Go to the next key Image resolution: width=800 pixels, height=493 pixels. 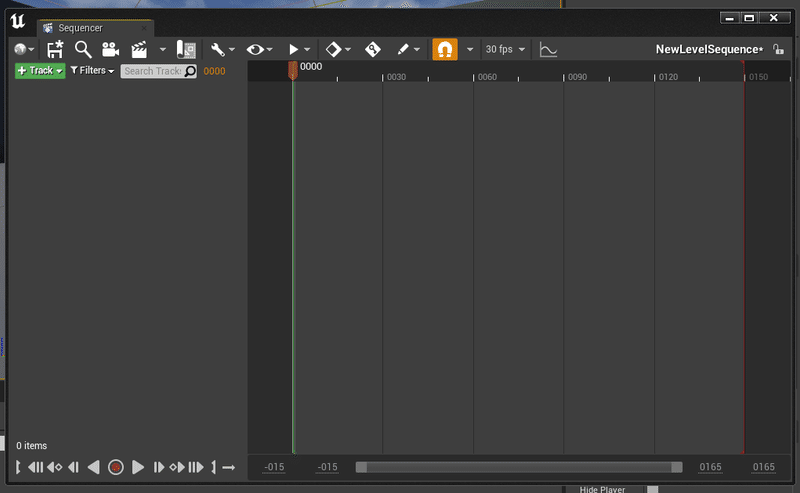click(x=177, y=467)
